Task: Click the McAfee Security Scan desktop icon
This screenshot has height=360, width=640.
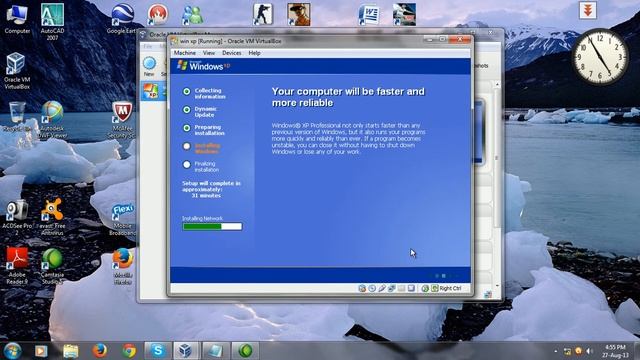Action: (122, 119)
